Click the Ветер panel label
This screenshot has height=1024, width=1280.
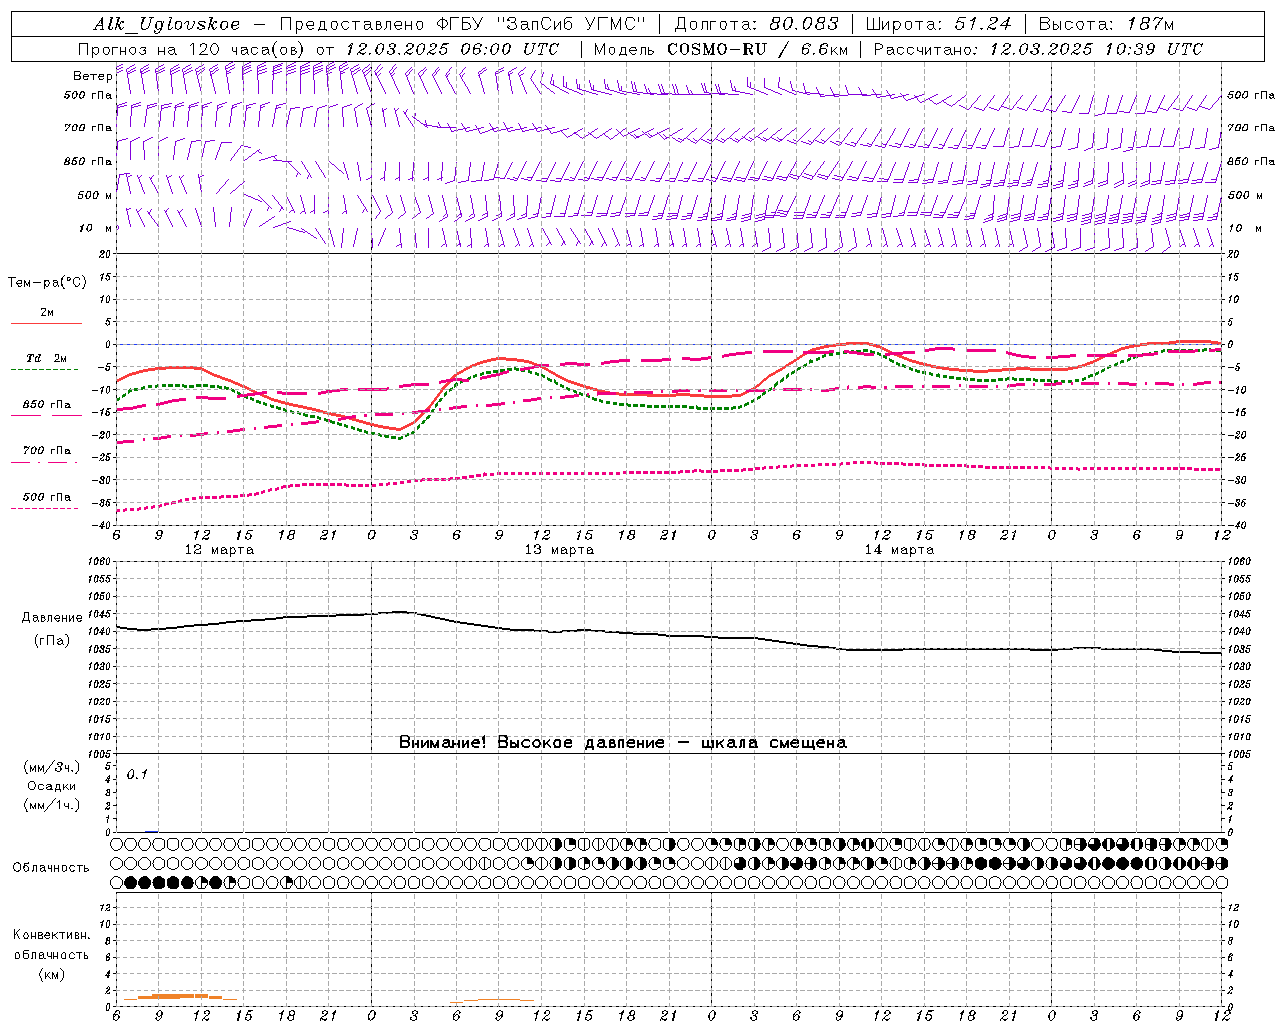(92, 76)
